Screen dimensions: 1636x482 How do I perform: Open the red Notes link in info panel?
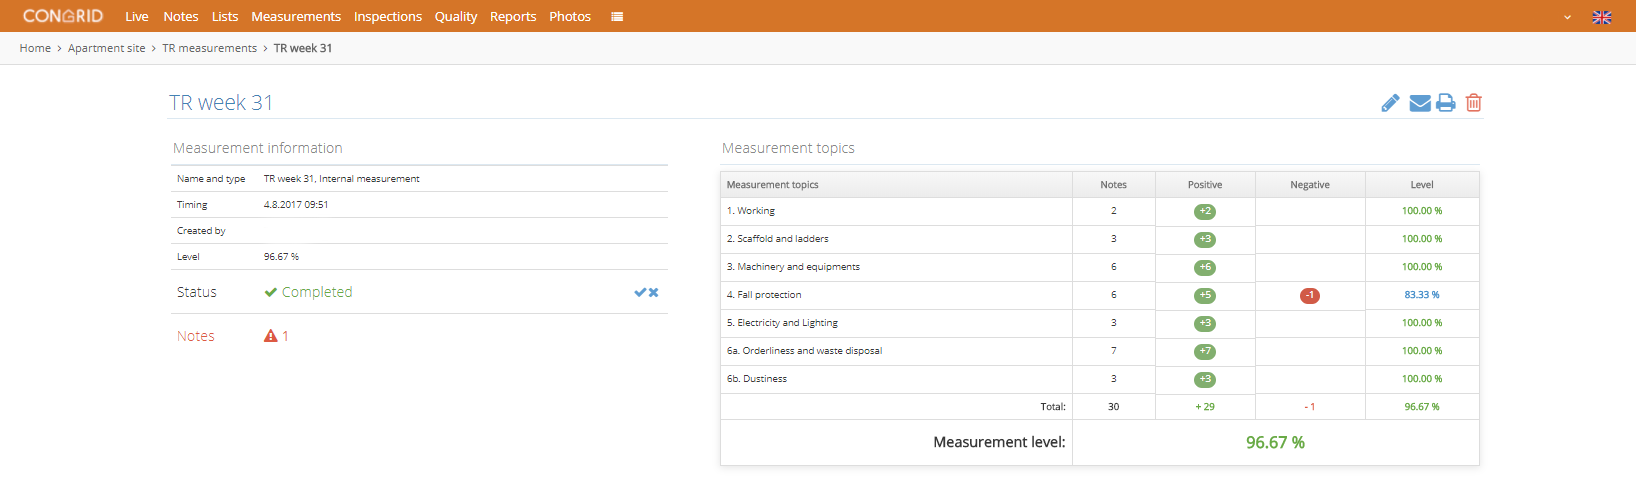pos(196,336)
